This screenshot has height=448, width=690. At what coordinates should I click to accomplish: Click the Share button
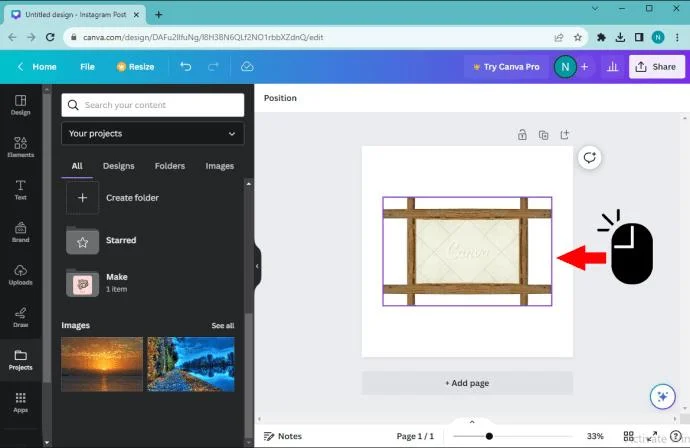click(x=657, y=66)
